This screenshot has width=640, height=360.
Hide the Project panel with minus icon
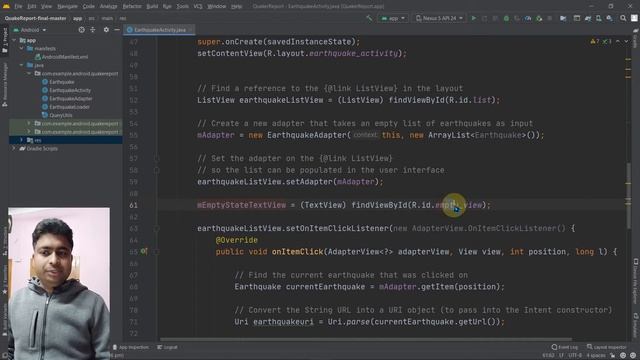pos(117,30)
